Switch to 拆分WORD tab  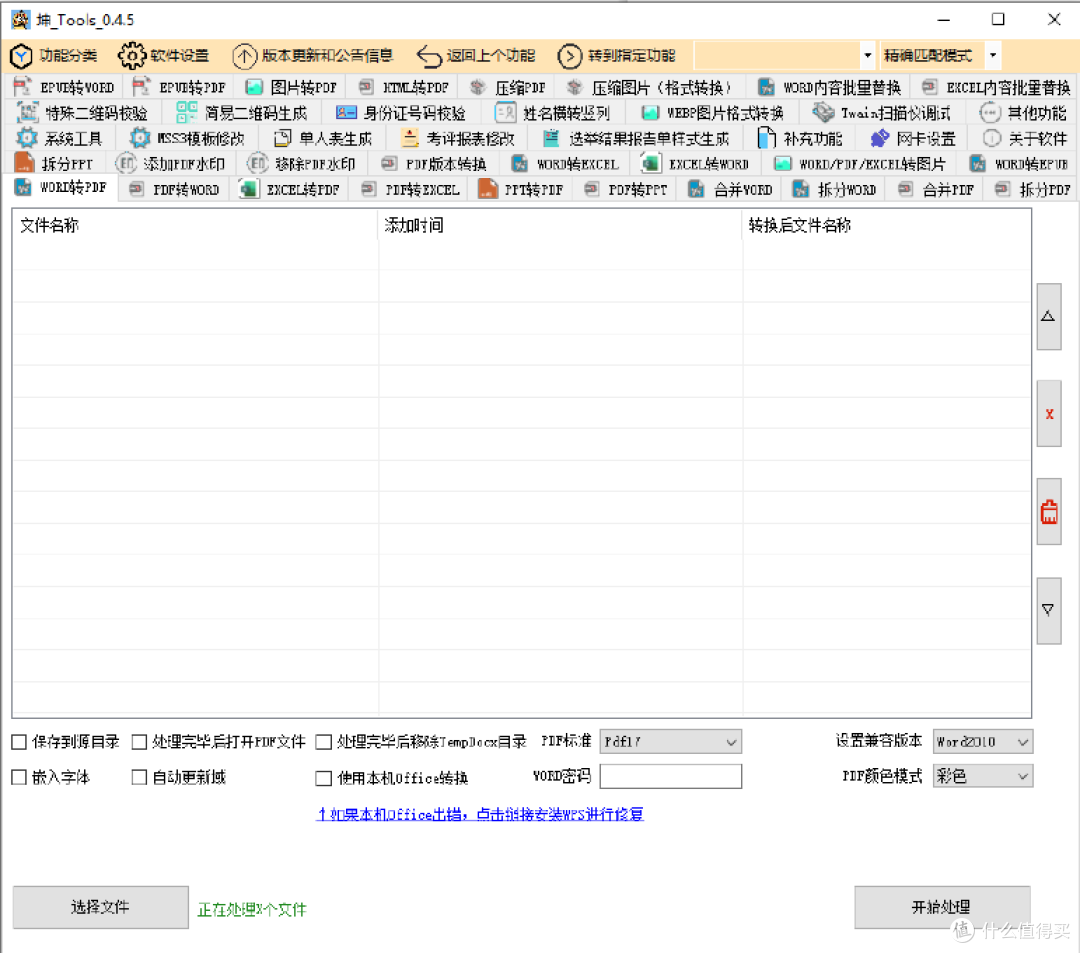tap(834, 189)
